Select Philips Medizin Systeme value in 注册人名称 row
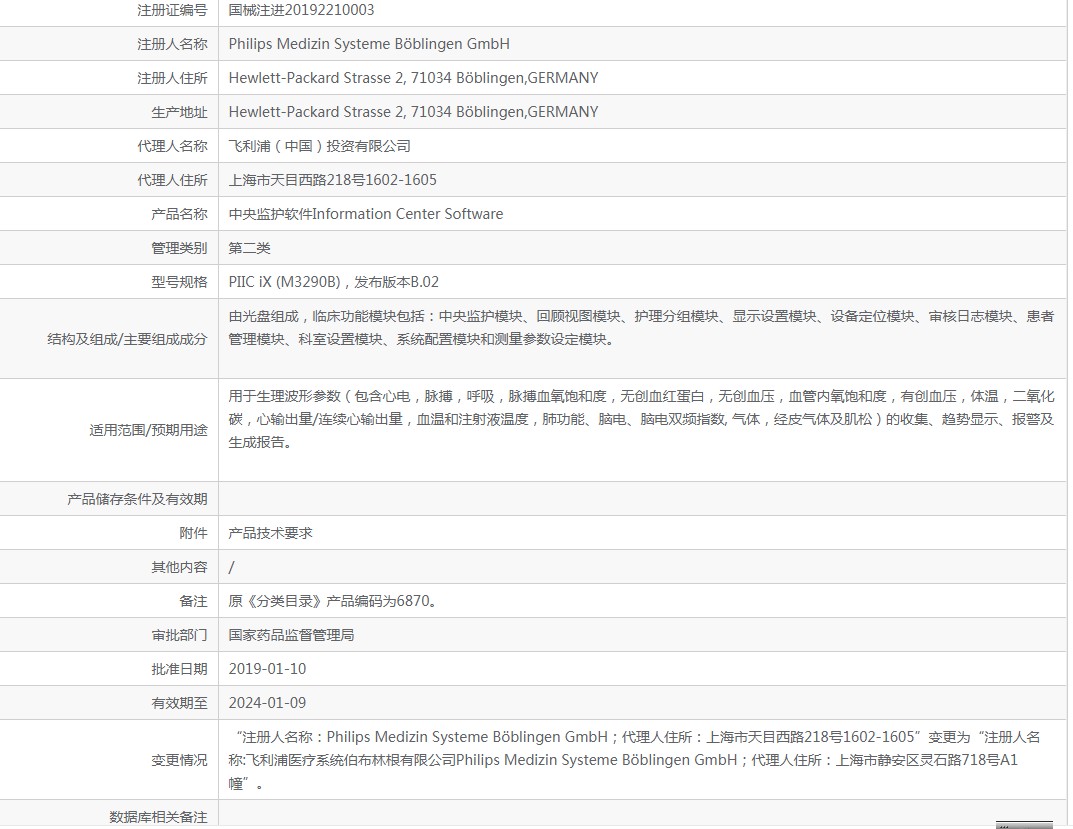The height and width of the screenshot is (829, 1073). pos(369,44)
